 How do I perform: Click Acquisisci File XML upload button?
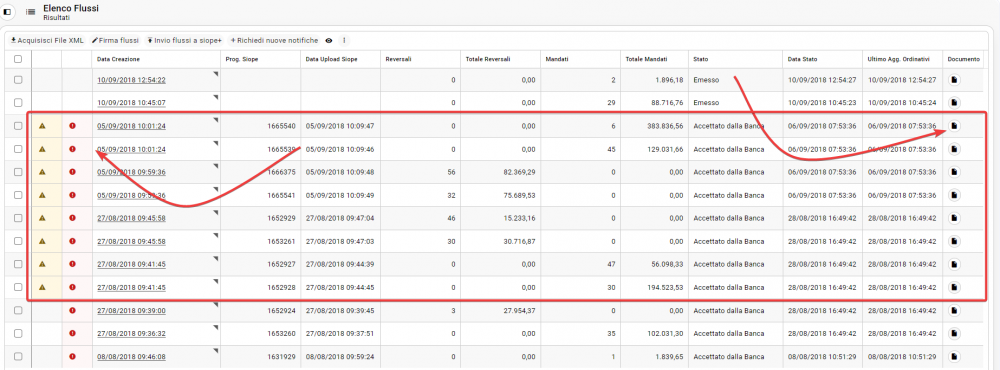click(48, 40)
